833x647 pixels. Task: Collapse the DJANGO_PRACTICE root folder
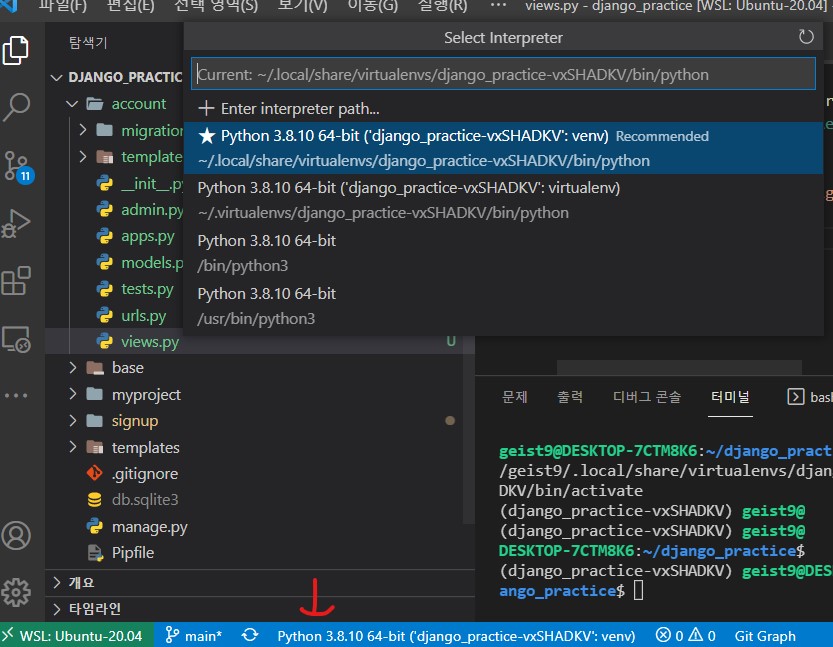pyautogui.click(x=56, y=78)
